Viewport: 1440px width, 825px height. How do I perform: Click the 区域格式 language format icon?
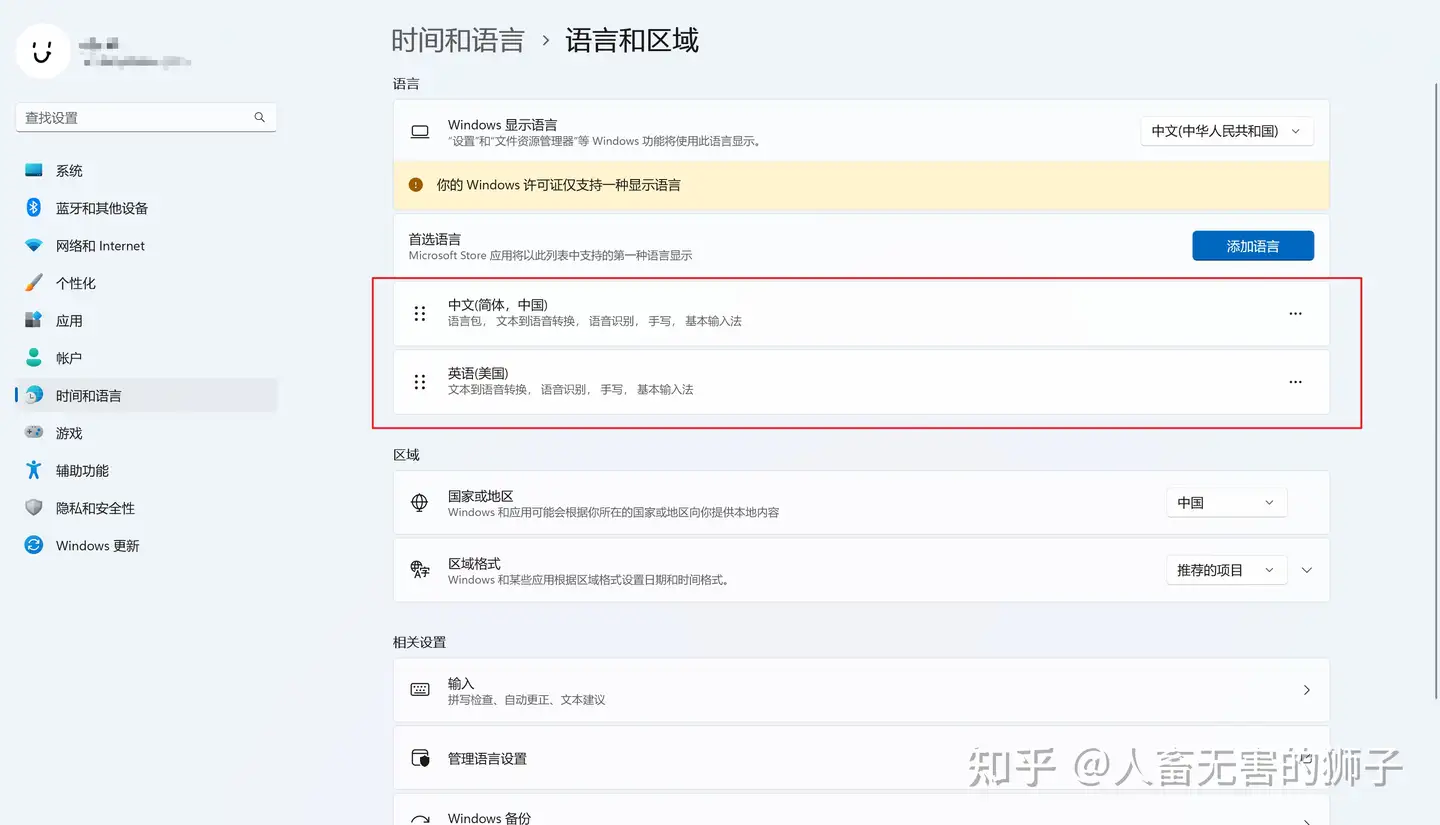click(420, 570)
